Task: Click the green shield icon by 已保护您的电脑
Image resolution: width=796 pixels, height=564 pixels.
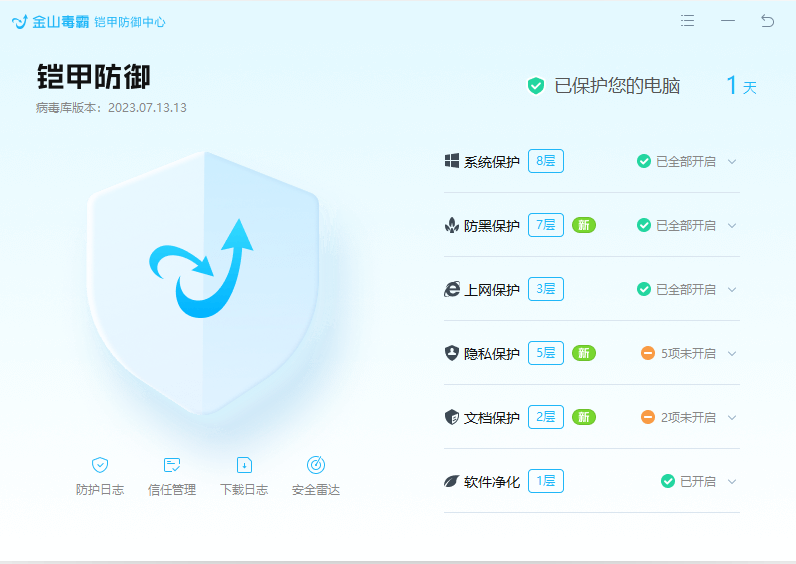Action: 536,86
